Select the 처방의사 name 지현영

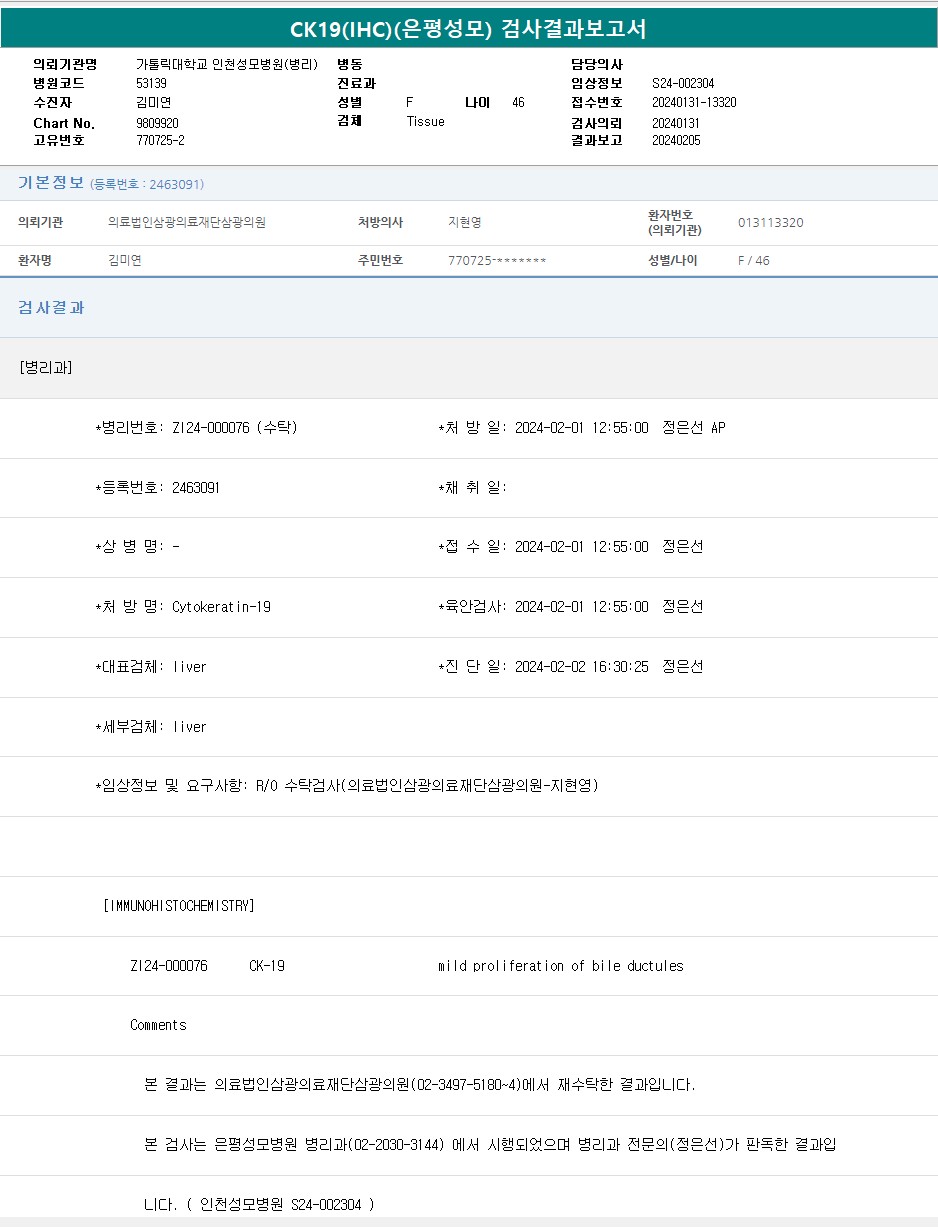pyautogui.click(x=464, y=223)
